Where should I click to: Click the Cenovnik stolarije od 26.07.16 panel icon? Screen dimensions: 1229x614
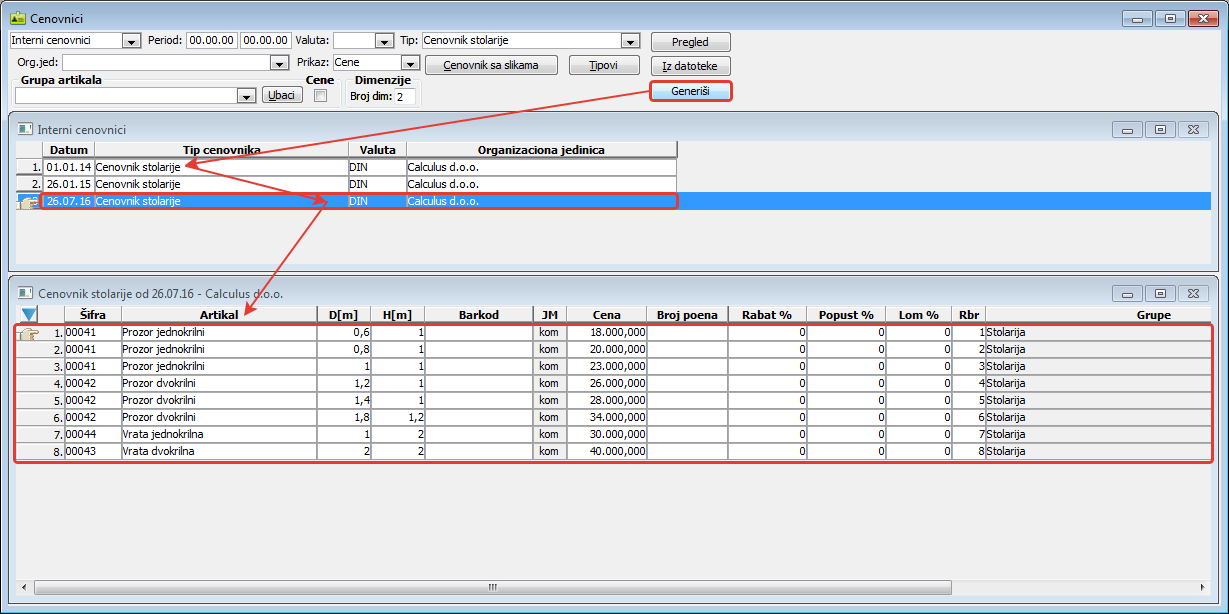point(25,294)
